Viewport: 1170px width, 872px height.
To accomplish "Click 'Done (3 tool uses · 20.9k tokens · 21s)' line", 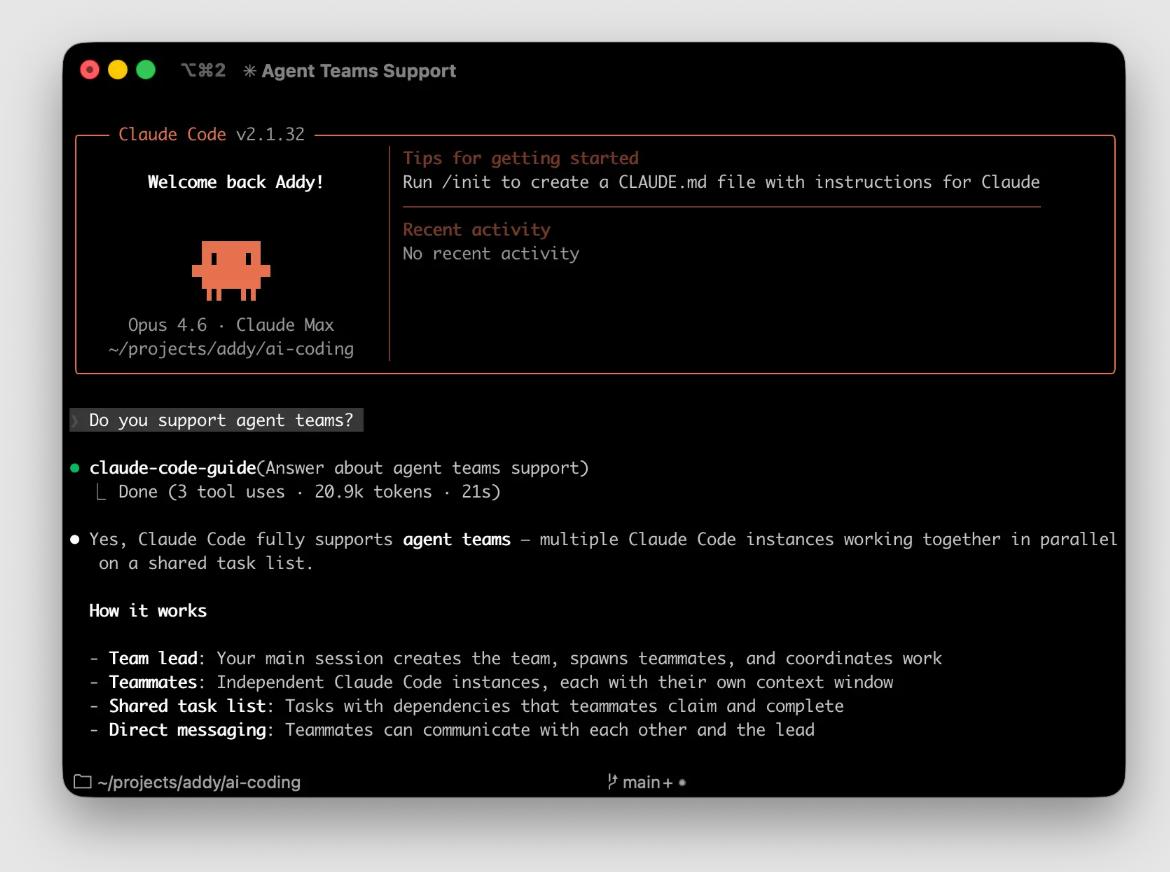I will tap(309, 492).
